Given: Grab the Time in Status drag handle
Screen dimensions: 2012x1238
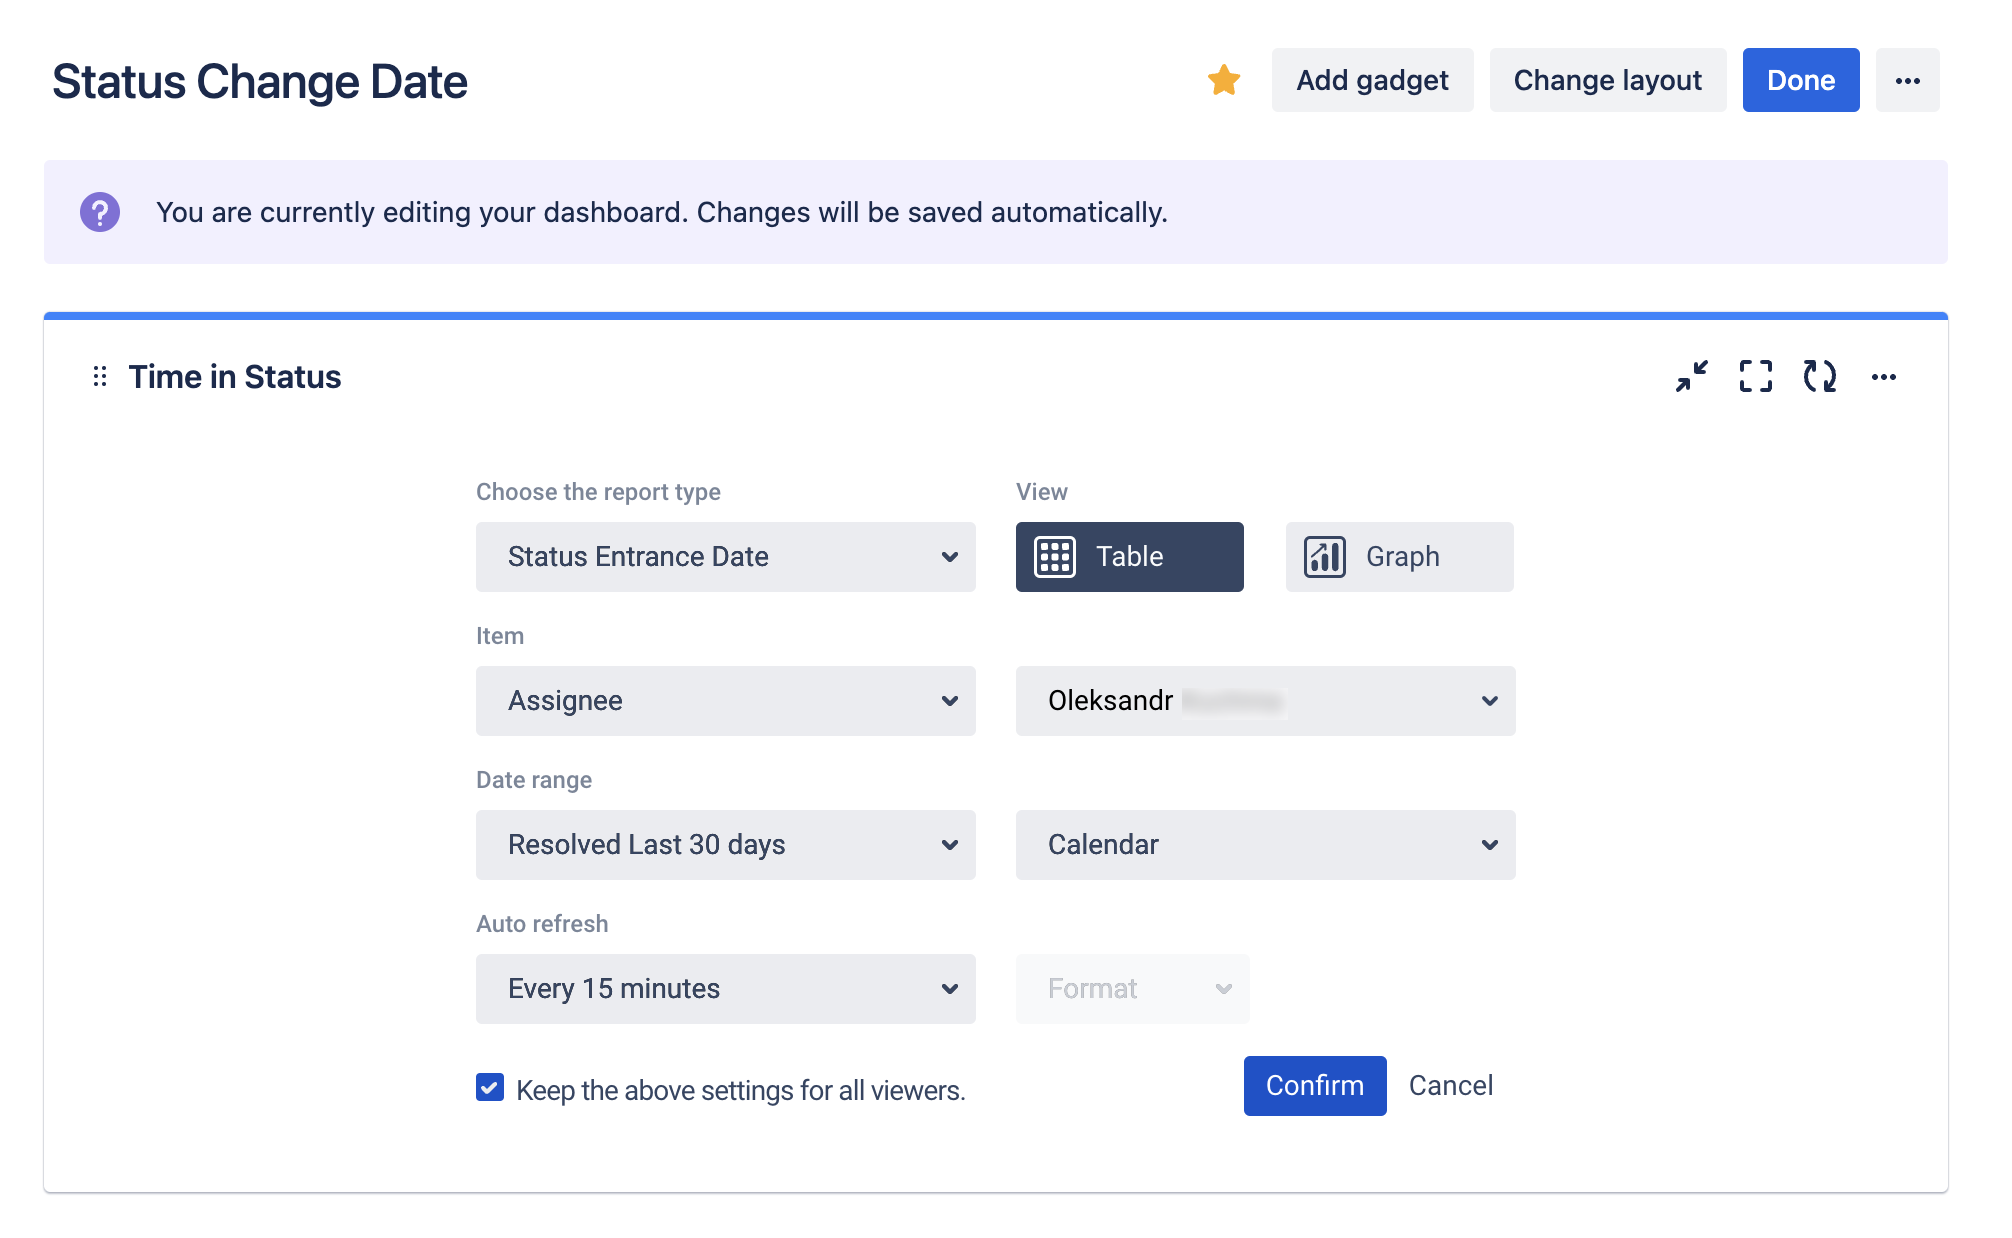Looking at the screenshot, I should pyautogui.click(x=98, y=377).
